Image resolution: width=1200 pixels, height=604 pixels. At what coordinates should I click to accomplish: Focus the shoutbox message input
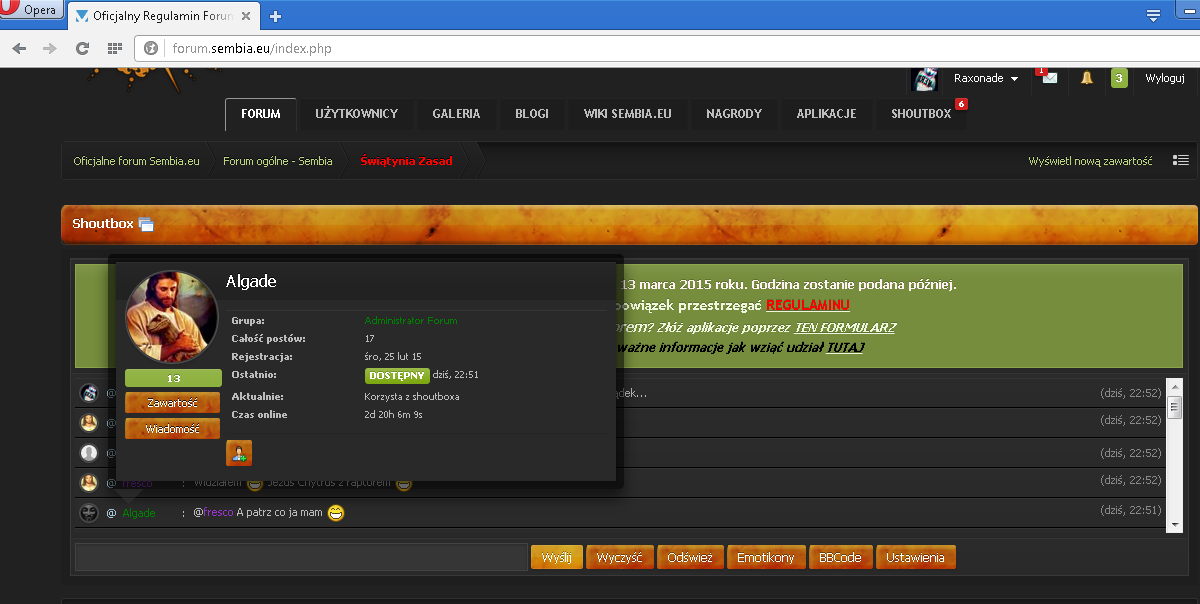tap(301, 557)
